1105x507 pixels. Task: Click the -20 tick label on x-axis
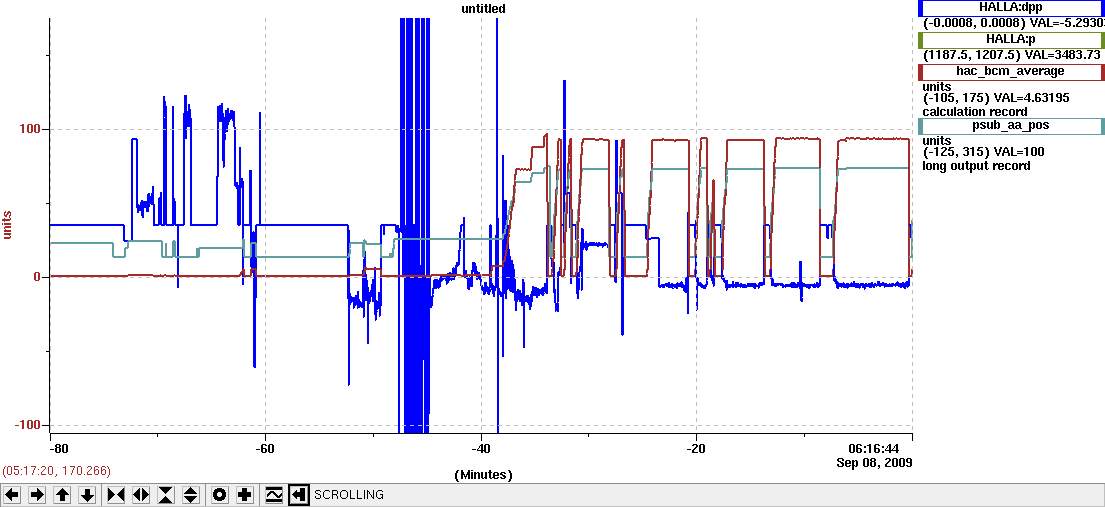pos(696,449)
